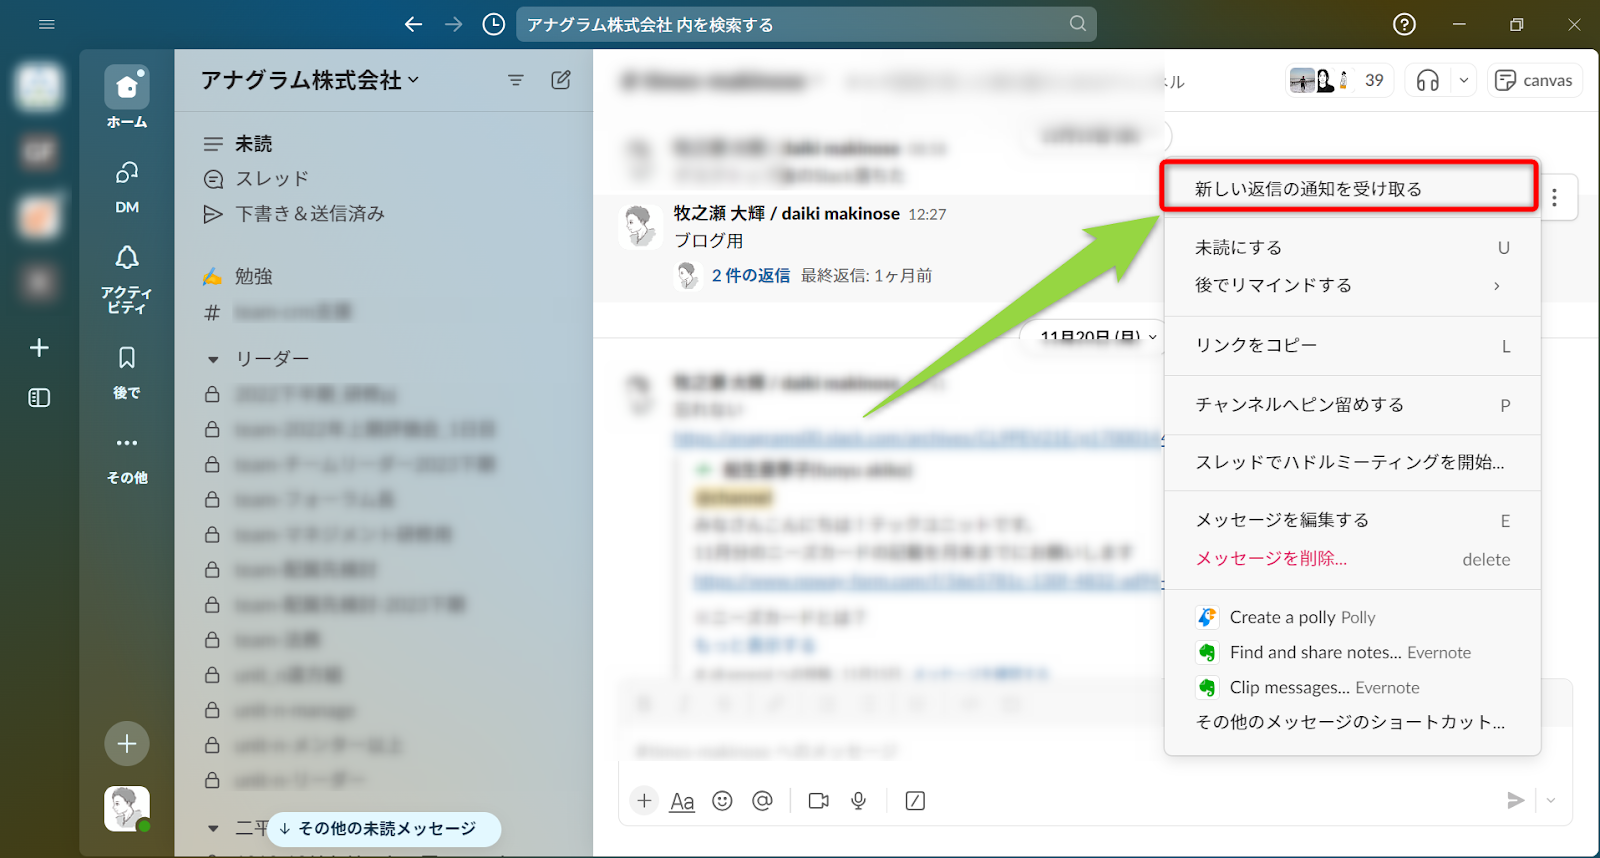Open the canvas button
Viewport: 1600px width, 858px height.
[x=1534, y=81]
